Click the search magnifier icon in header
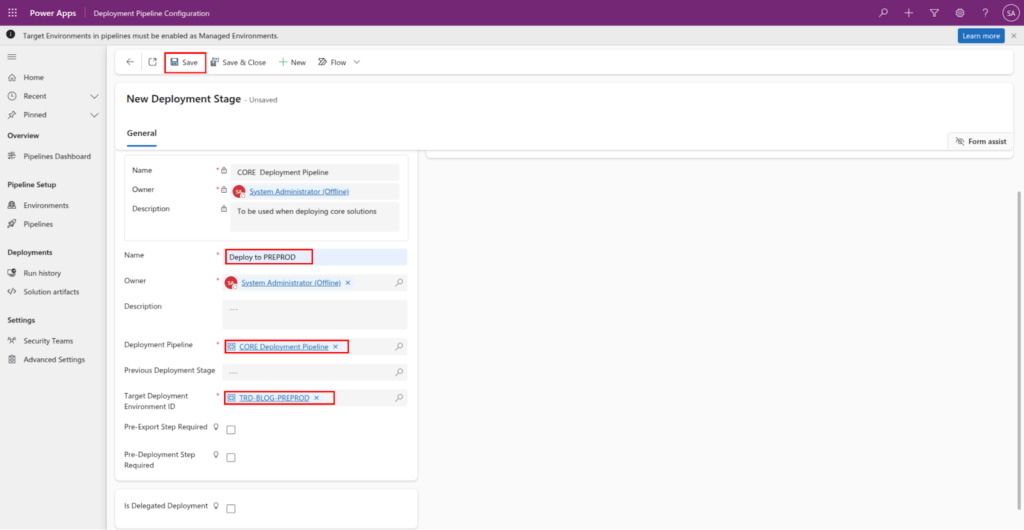Screen dimensions: 1024x530 pyautogui.click(x=883, y=13)
